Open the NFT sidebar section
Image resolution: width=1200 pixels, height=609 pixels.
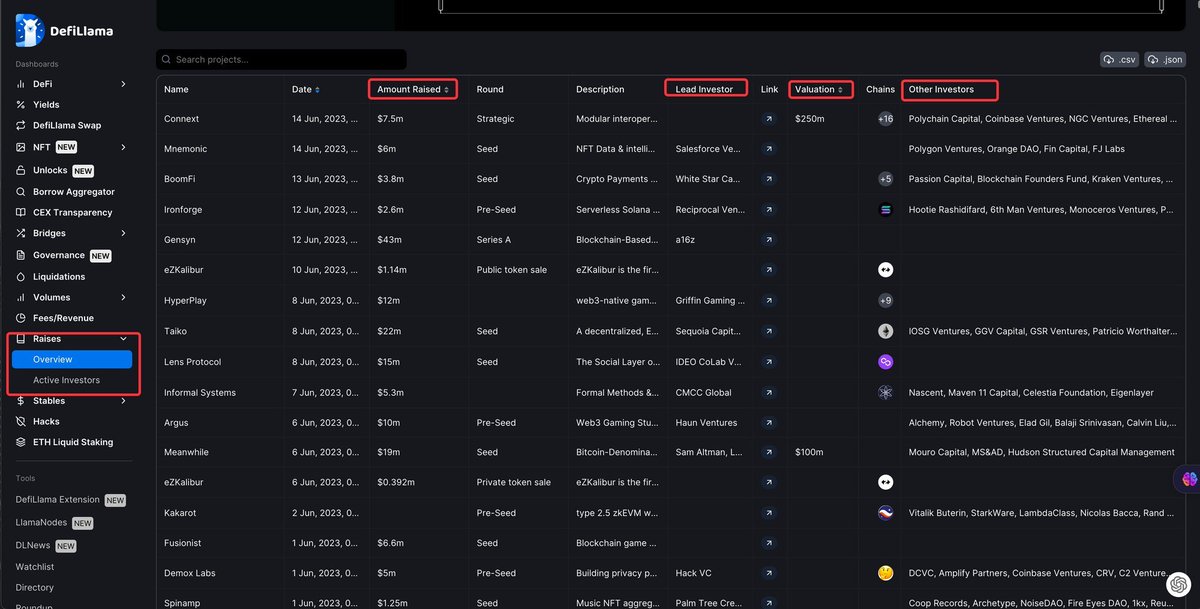(x=41, y=147)
